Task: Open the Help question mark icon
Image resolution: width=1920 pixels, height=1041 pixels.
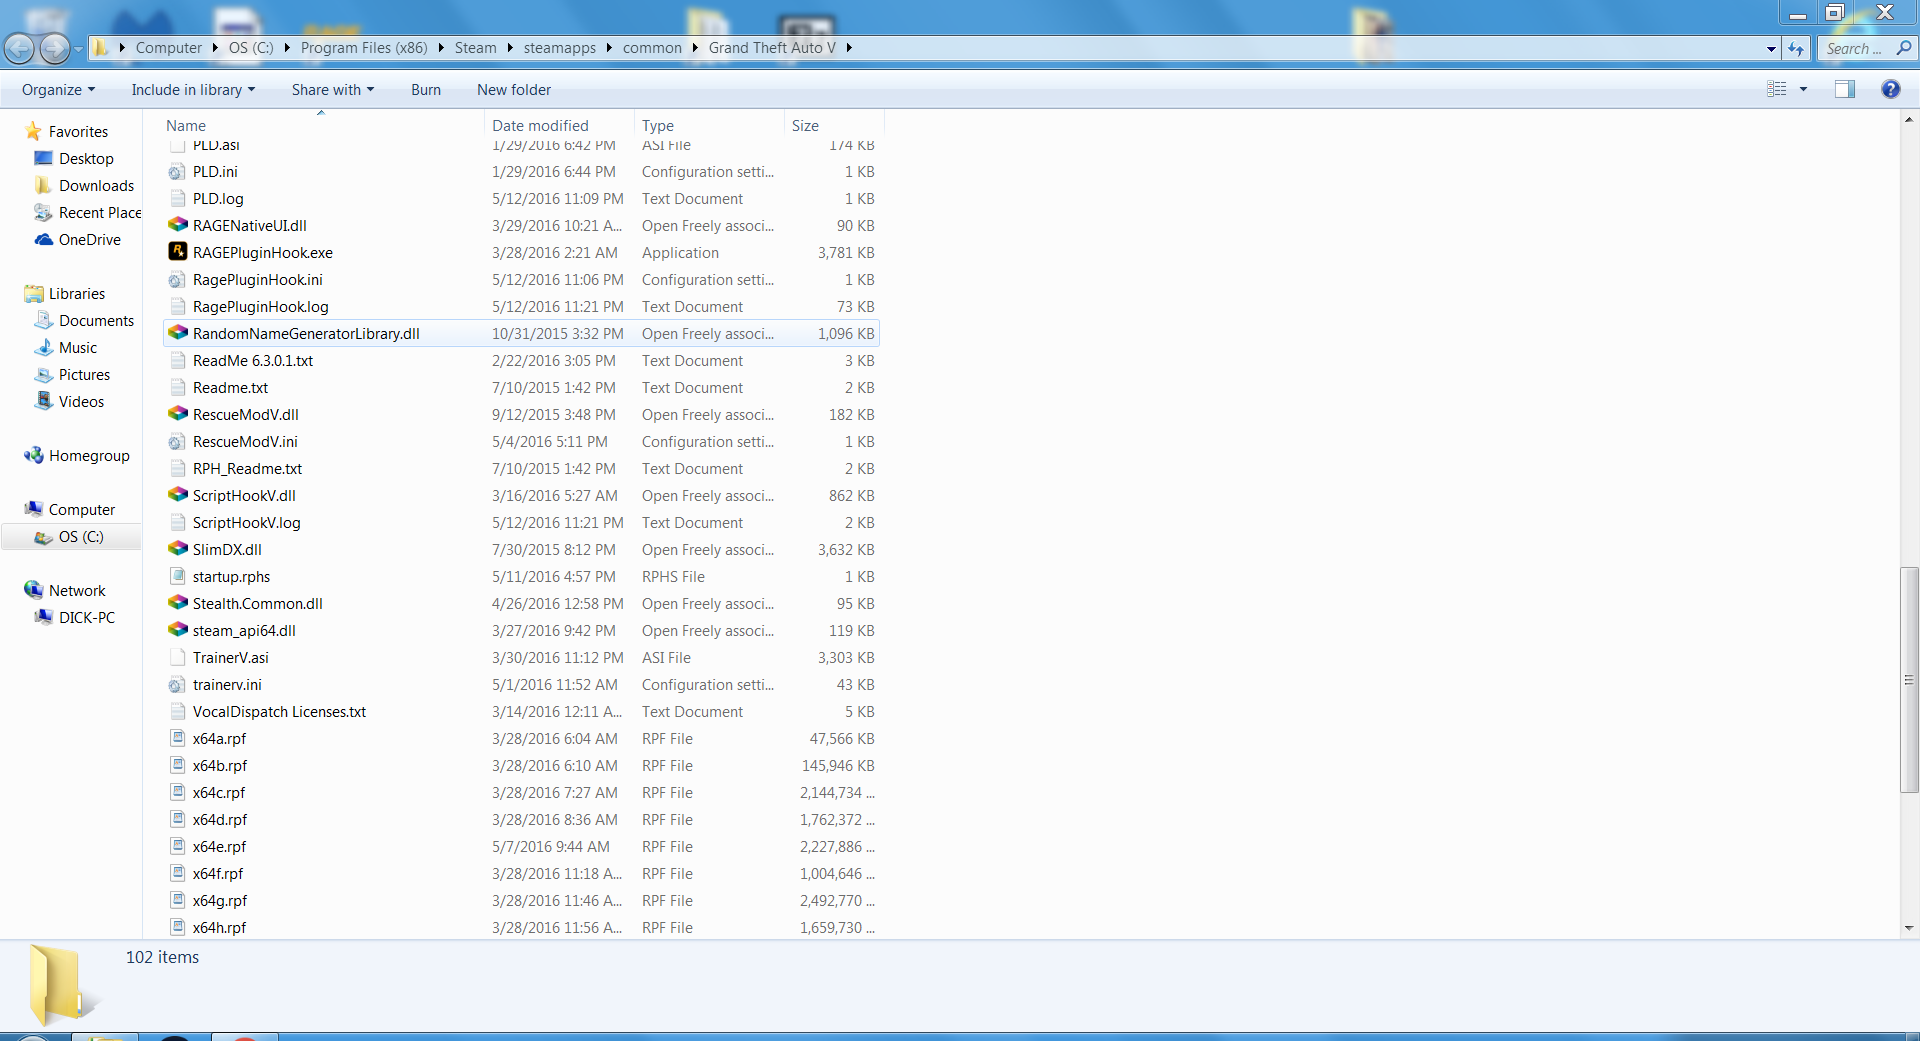Action: [1890, 89]
